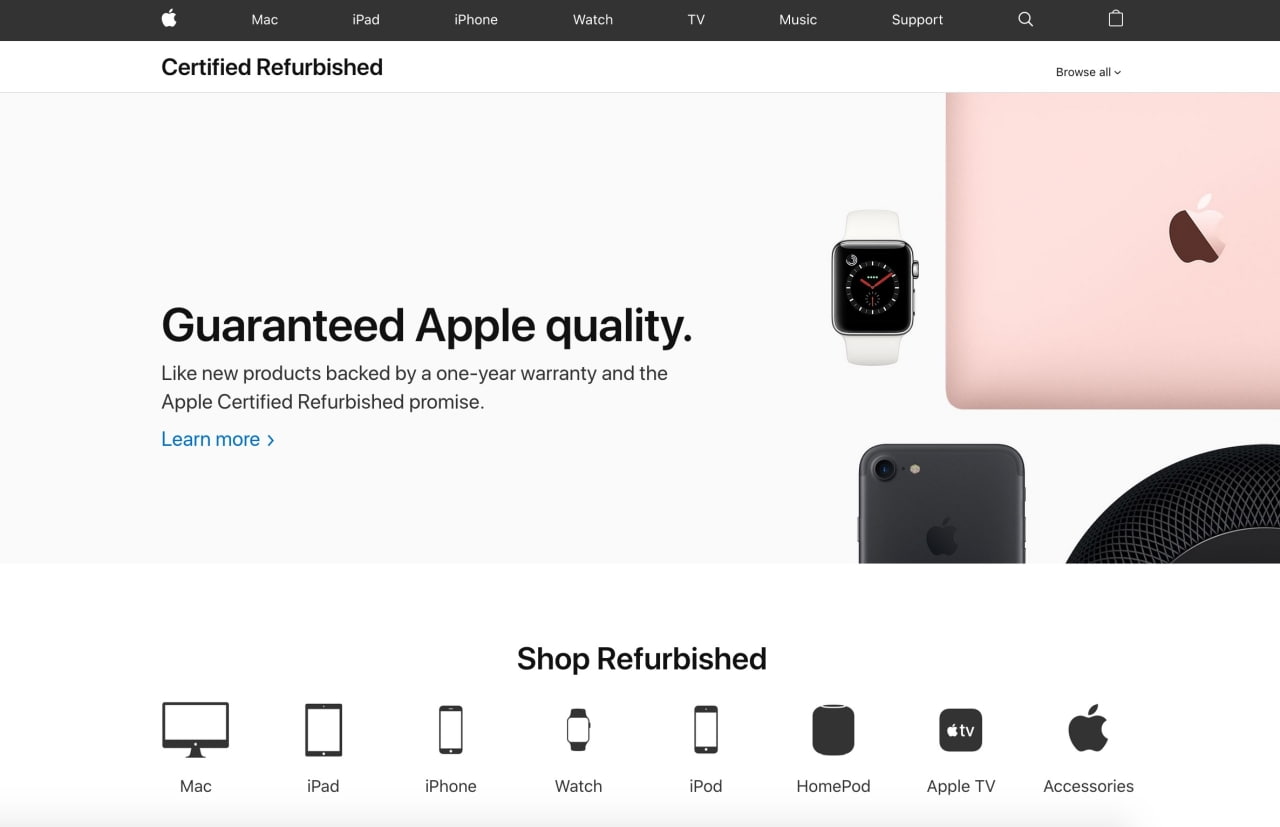Open the Mac menu in top navigation
1280x827 pixels.
coord(264,19)
